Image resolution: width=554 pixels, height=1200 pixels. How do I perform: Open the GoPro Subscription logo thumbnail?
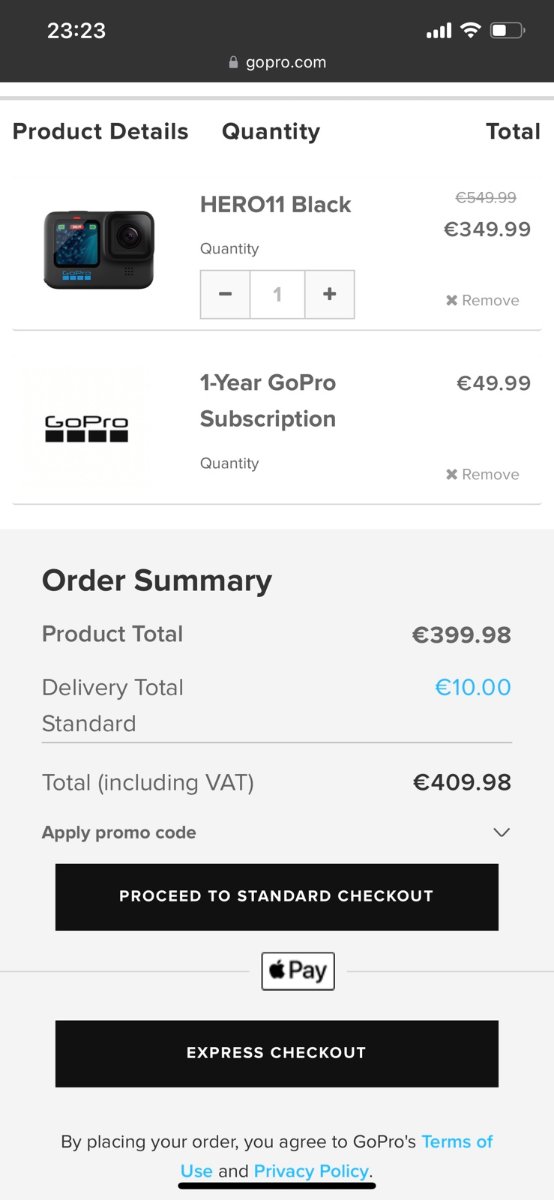point(86,428)
